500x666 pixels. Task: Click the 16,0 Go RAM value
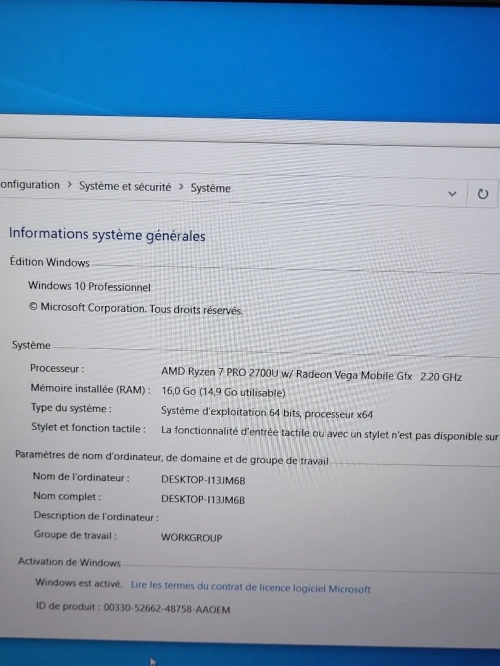[223, 392]
